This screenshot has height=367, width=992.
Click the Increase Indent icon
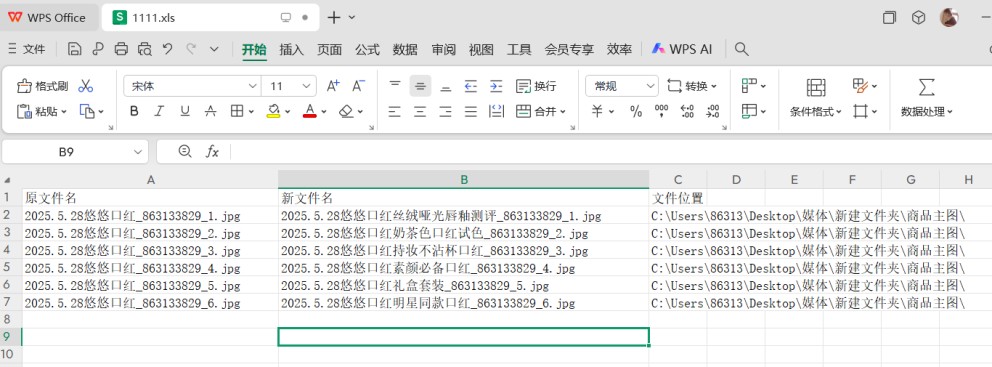click(x=496, y=85)
